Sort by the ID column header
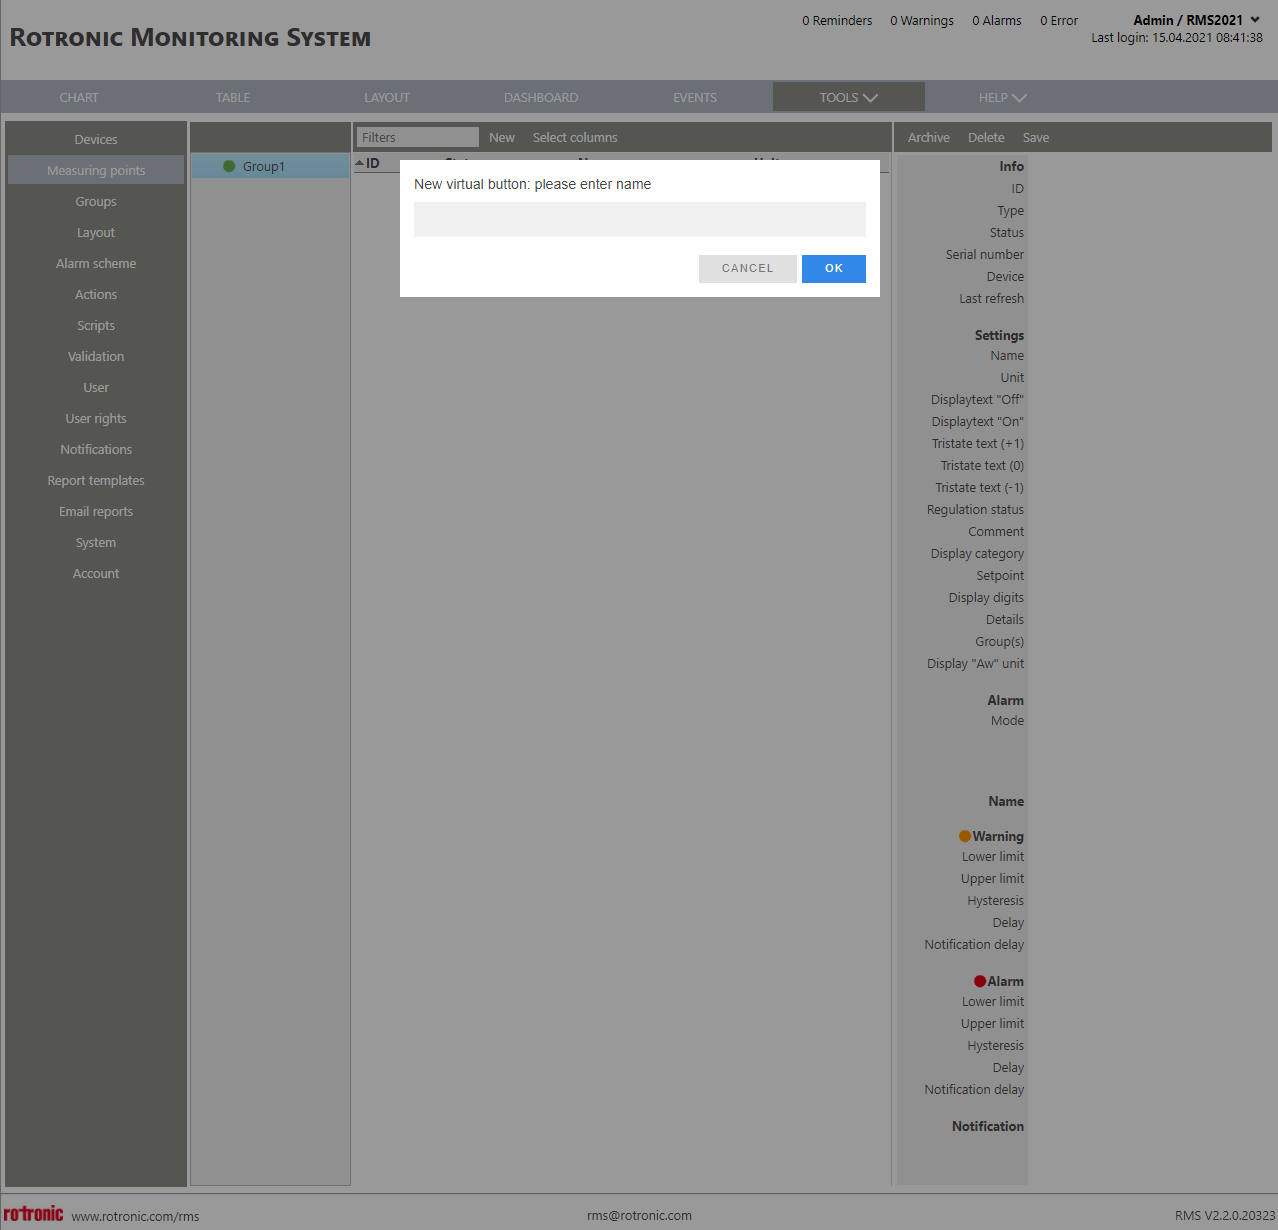 coord(372,163)
